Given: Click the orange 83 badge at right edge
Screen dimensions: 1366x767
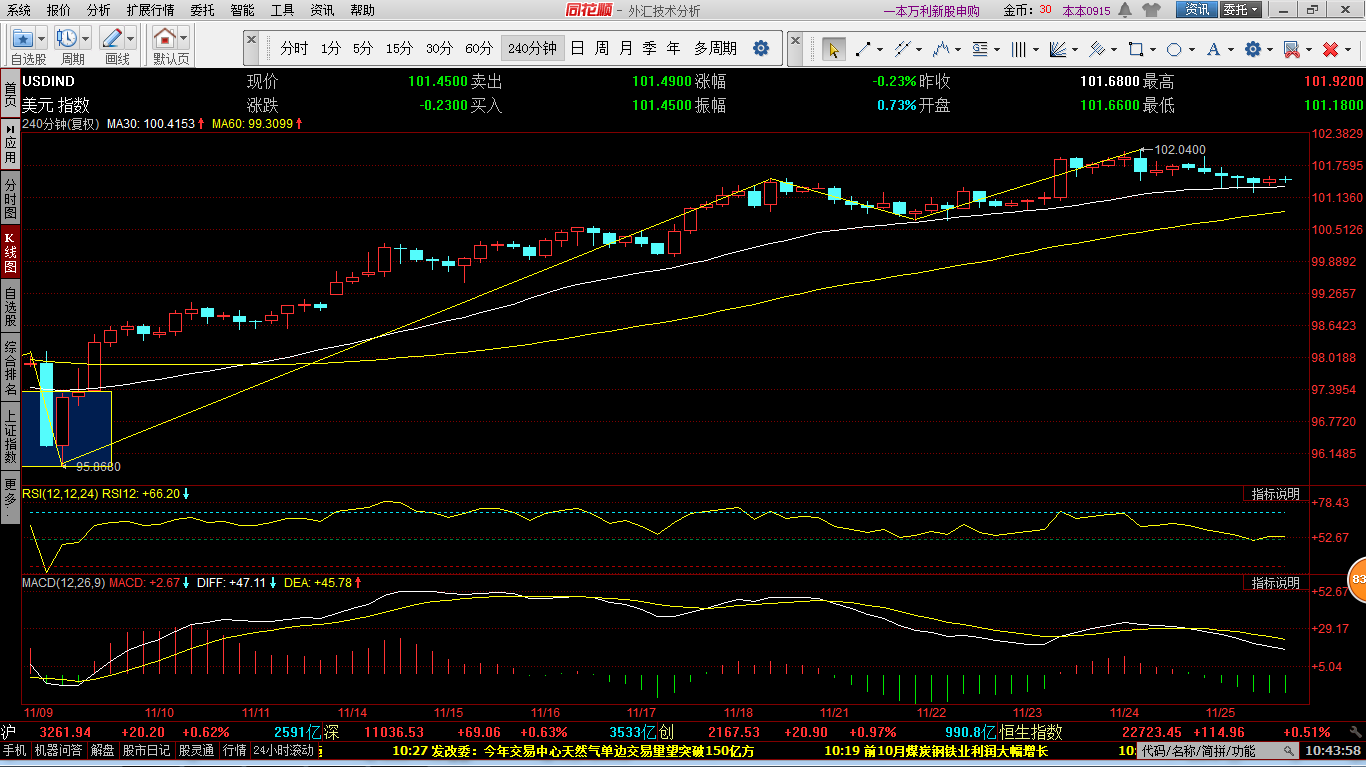Looking at the screenshot, I should (1358, 579).
